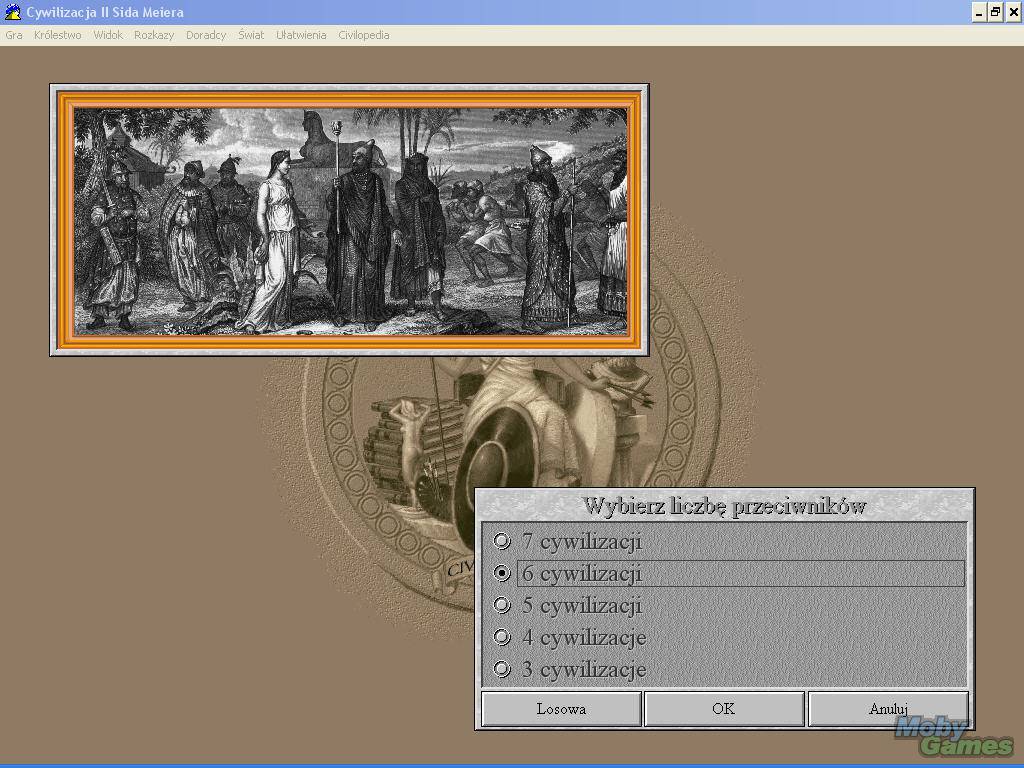The image size is (1024, 768).
Task: Select the 3 cywilizacje radio button
Action: coord(502,669)
